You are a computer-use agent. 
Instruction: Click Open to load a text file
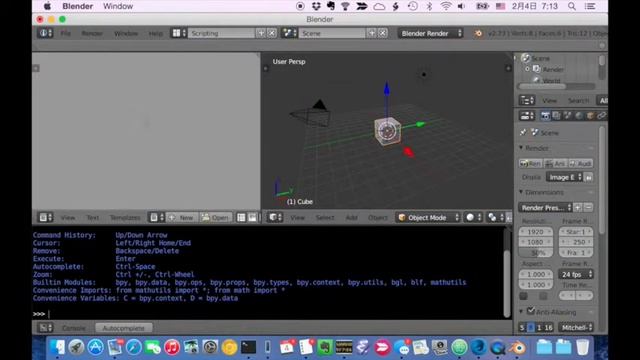216,218
